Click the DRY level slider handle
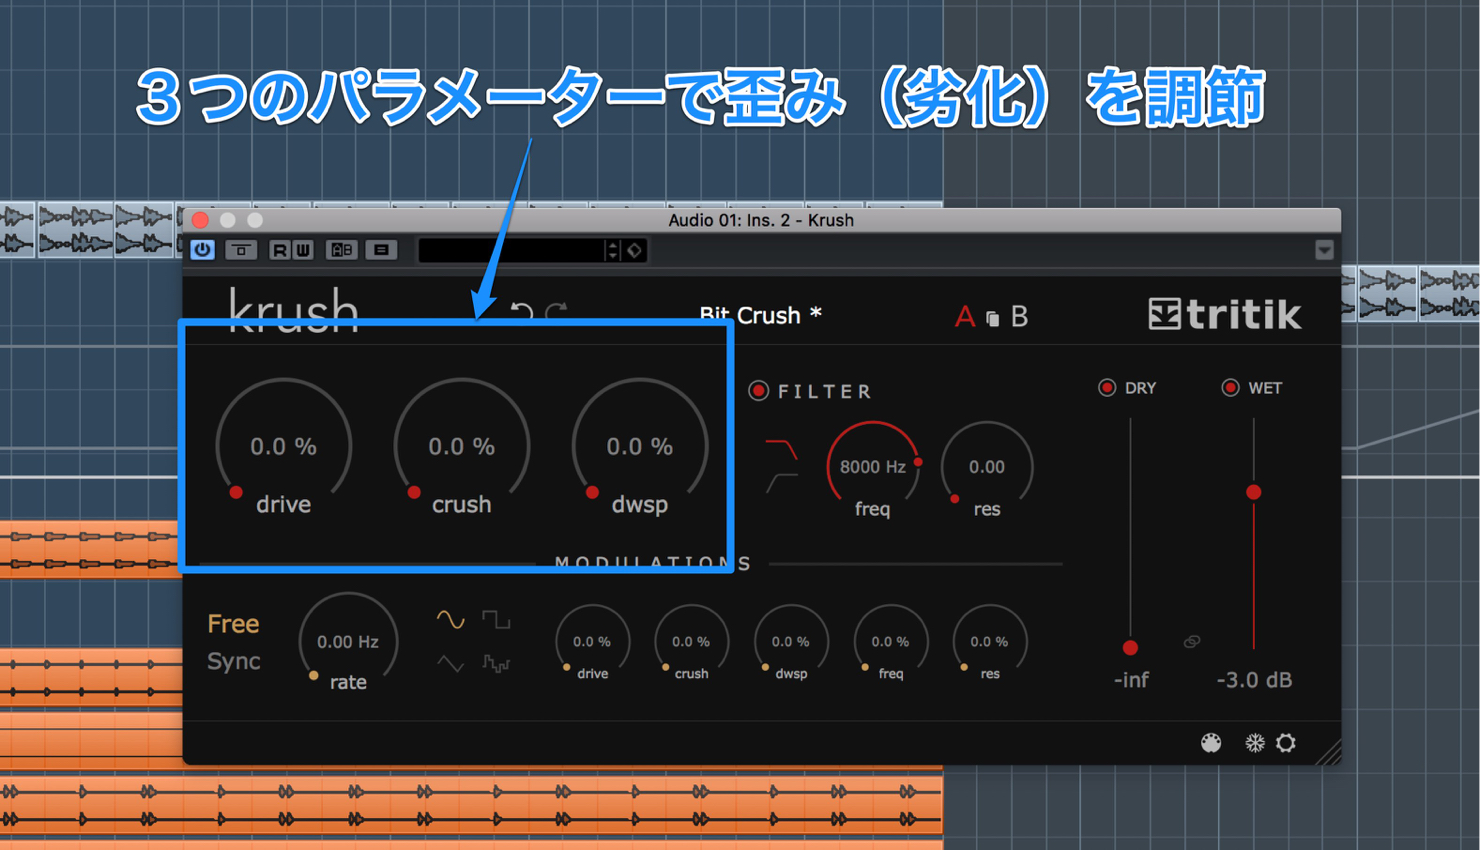 coord(1130,648)
